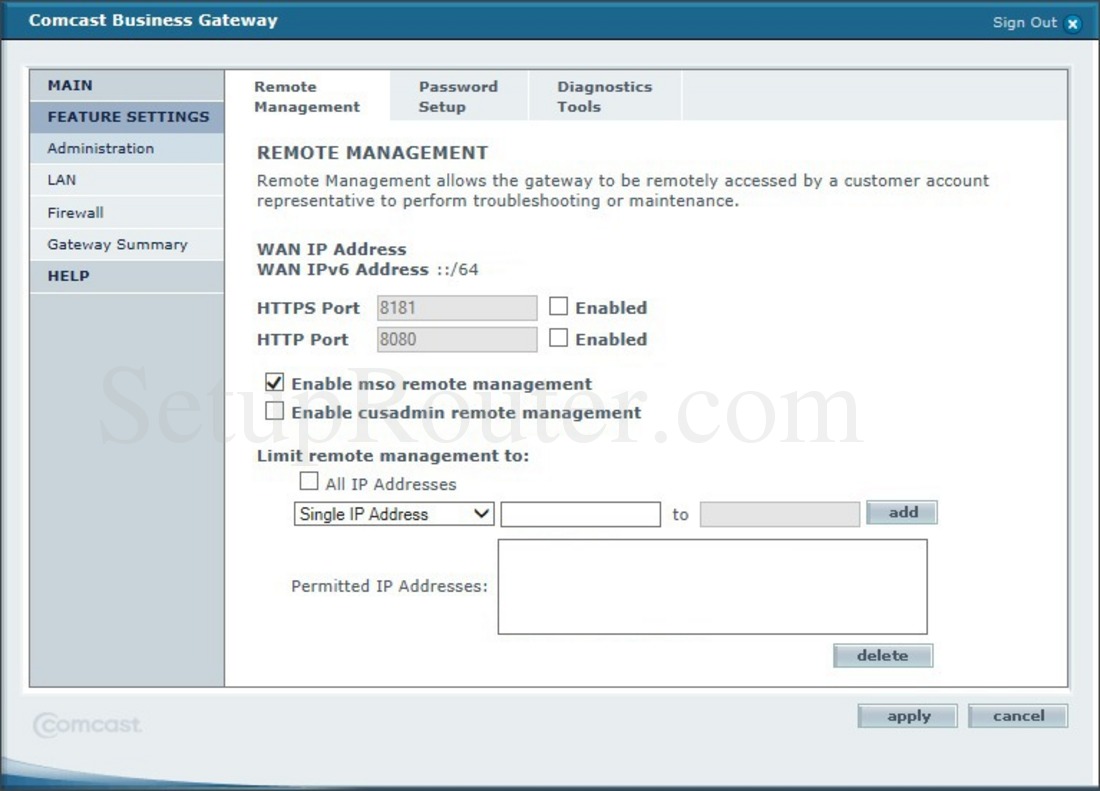Image resolution: width=1100 pixels, height=791 pixels.
Task: Click the add button
Action: [901, 512]
